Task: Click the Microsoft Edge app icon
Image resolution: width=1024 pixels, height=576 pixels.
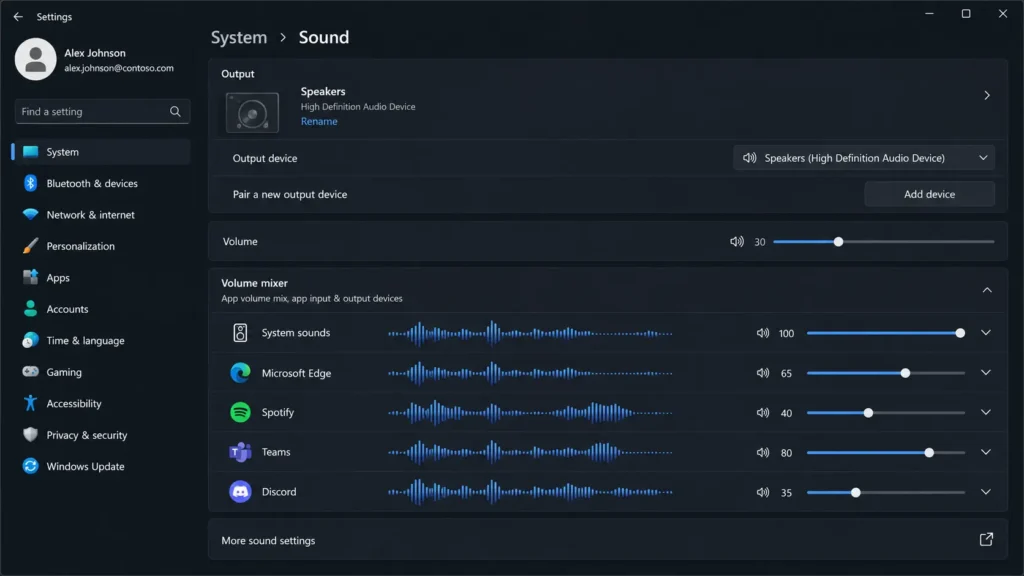Action: point(240,373)
